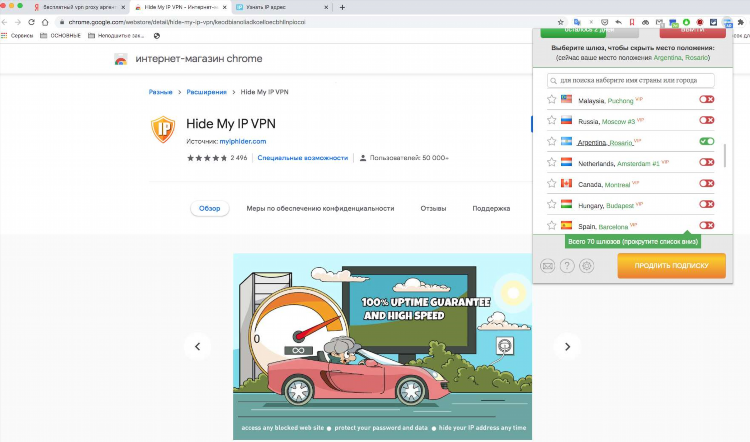
Task: Open the myiphider.com source link
Action: click(x=243, y=142)
